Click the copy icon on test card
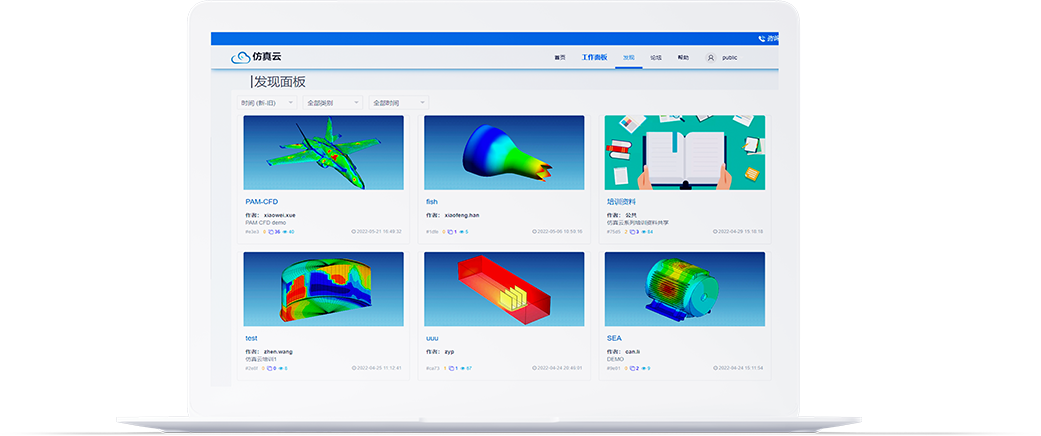This screenshot has width=1041, height=436. pyautogui.click(x=270, y=368)
